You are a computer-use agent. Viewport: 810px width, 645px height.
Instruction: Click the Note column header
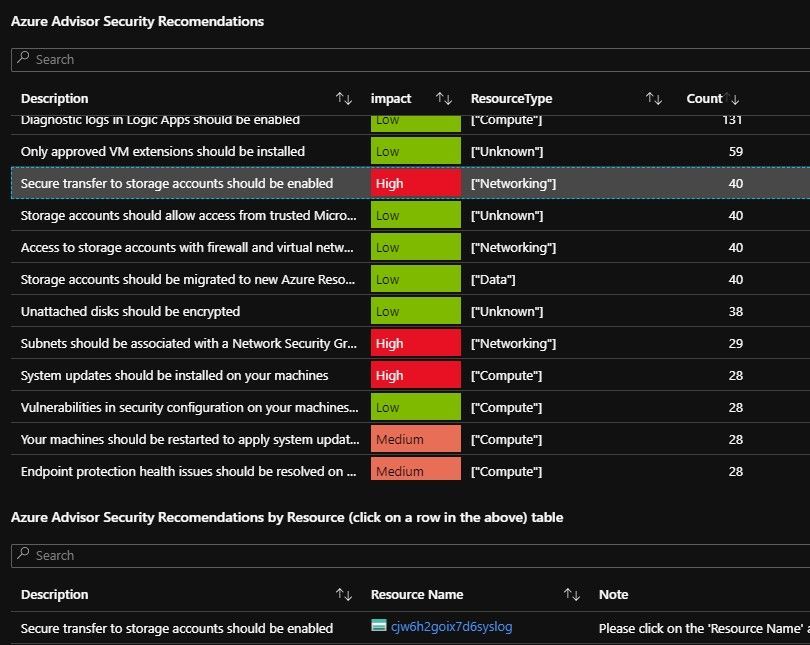(614, 595)
